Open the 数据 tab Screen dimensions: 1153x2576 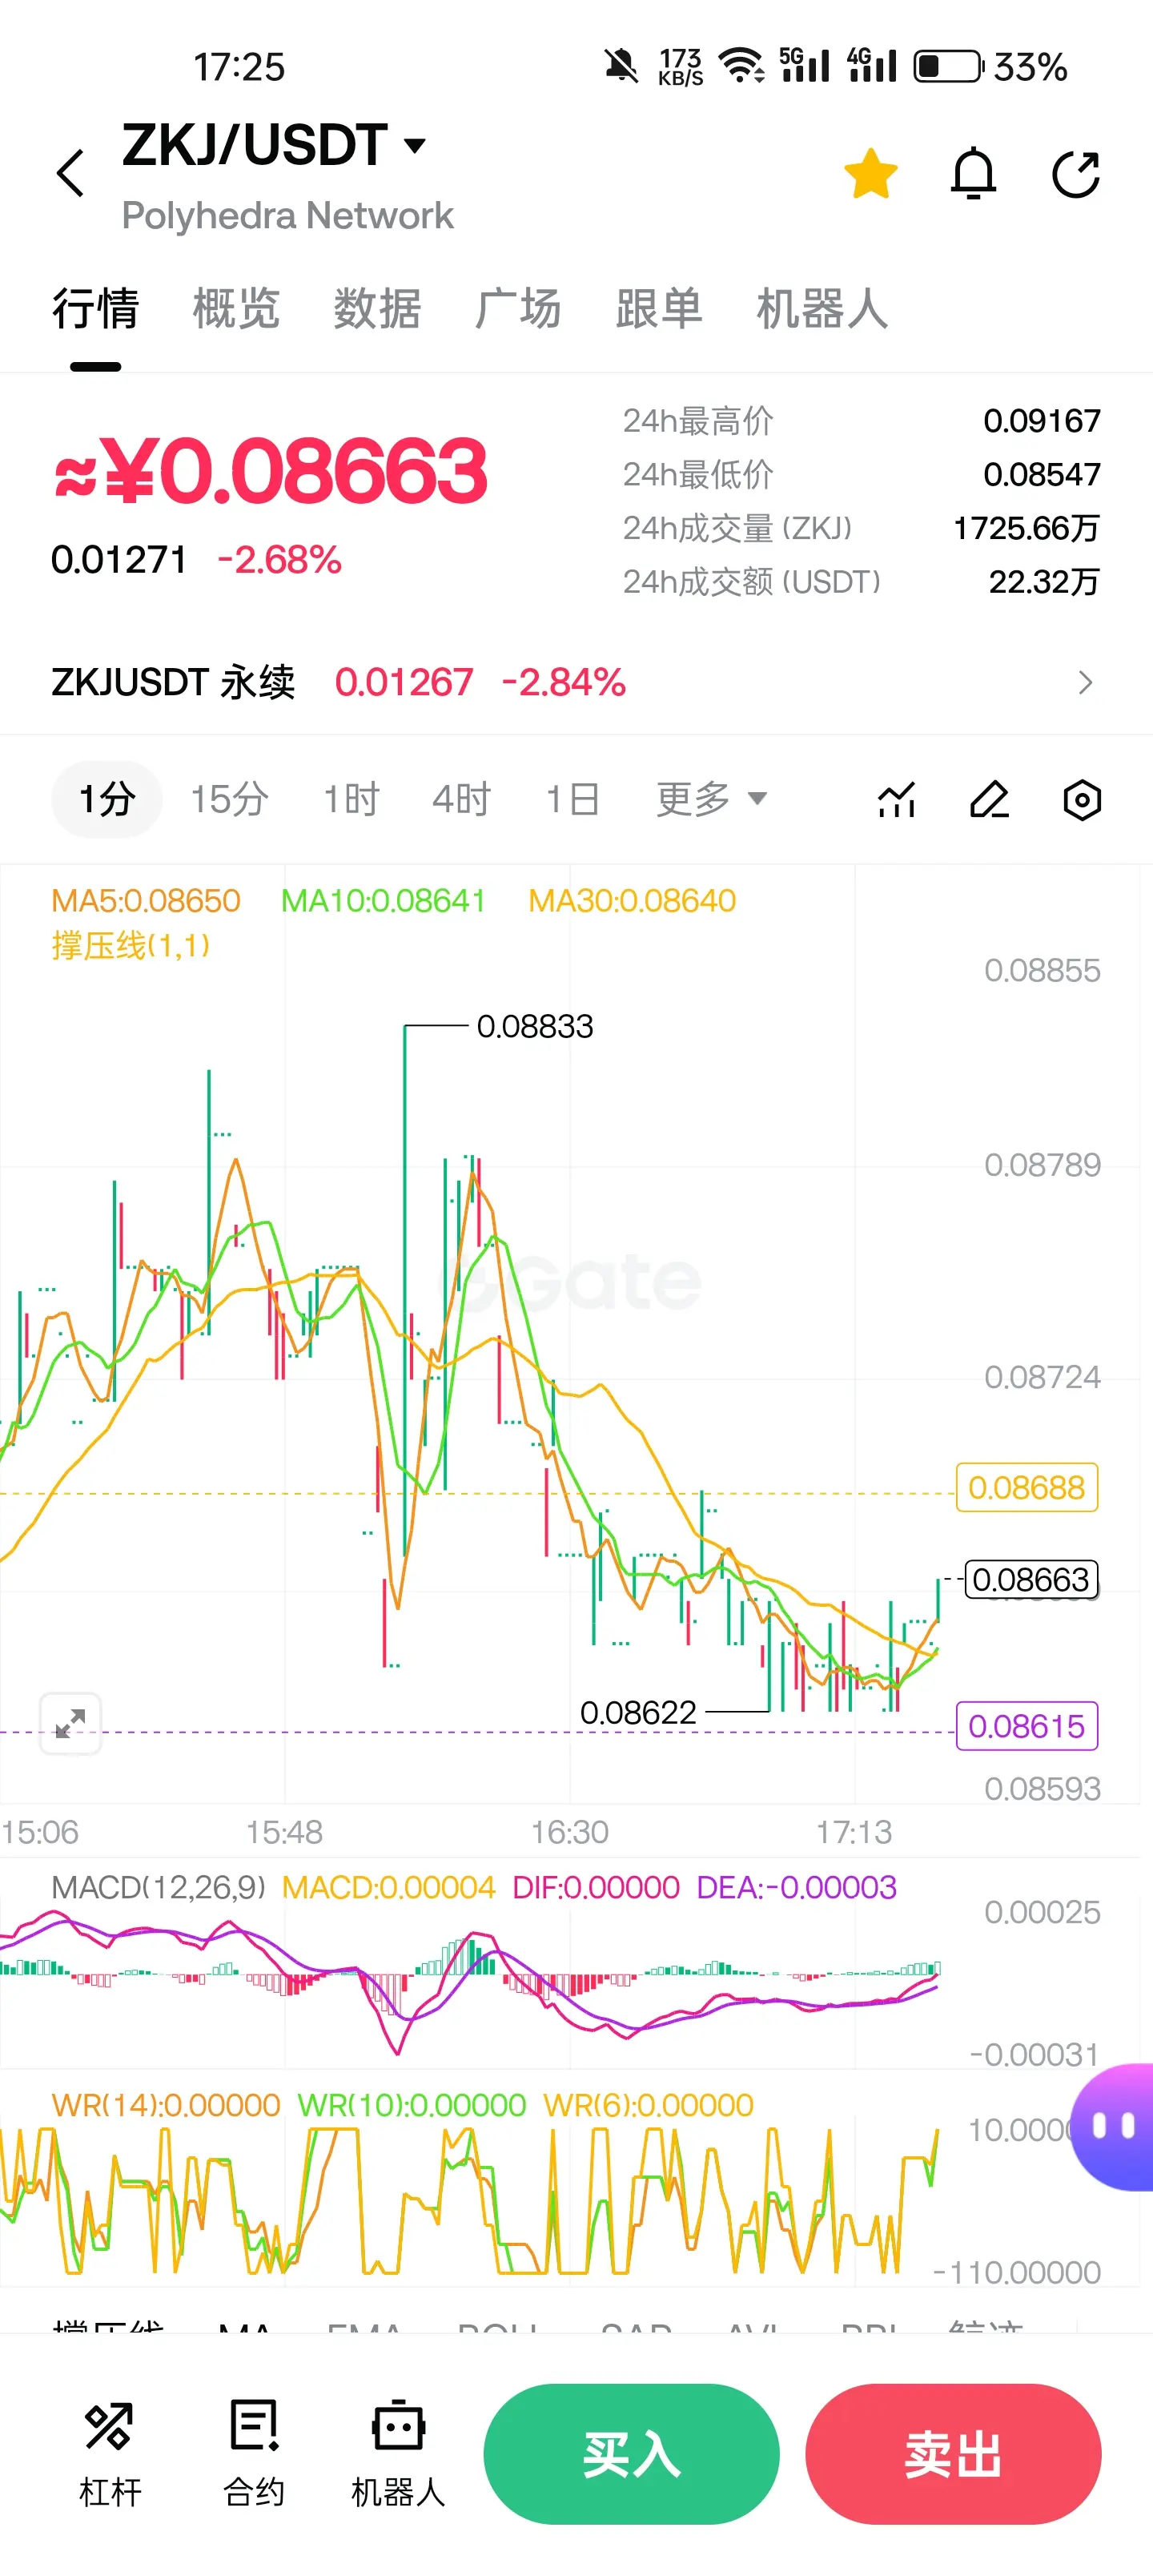(x=377, y=308)
